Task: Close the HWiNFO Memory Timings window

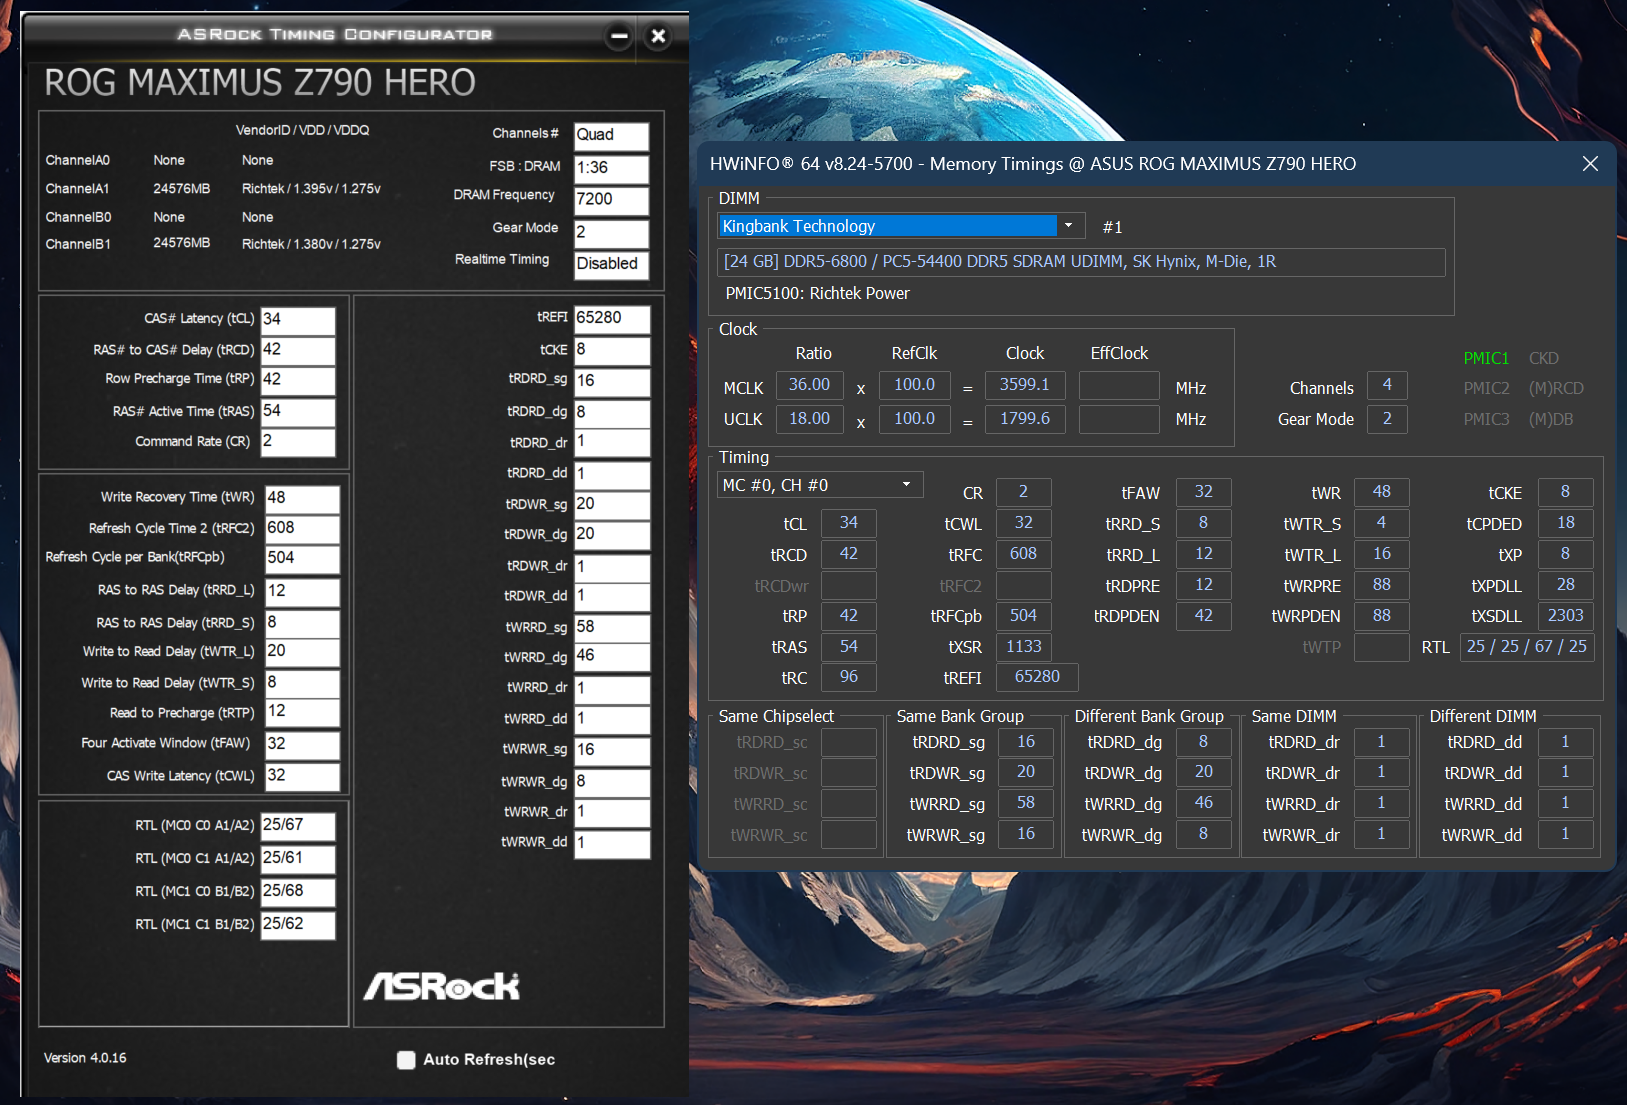Action: click(1590, 164)
